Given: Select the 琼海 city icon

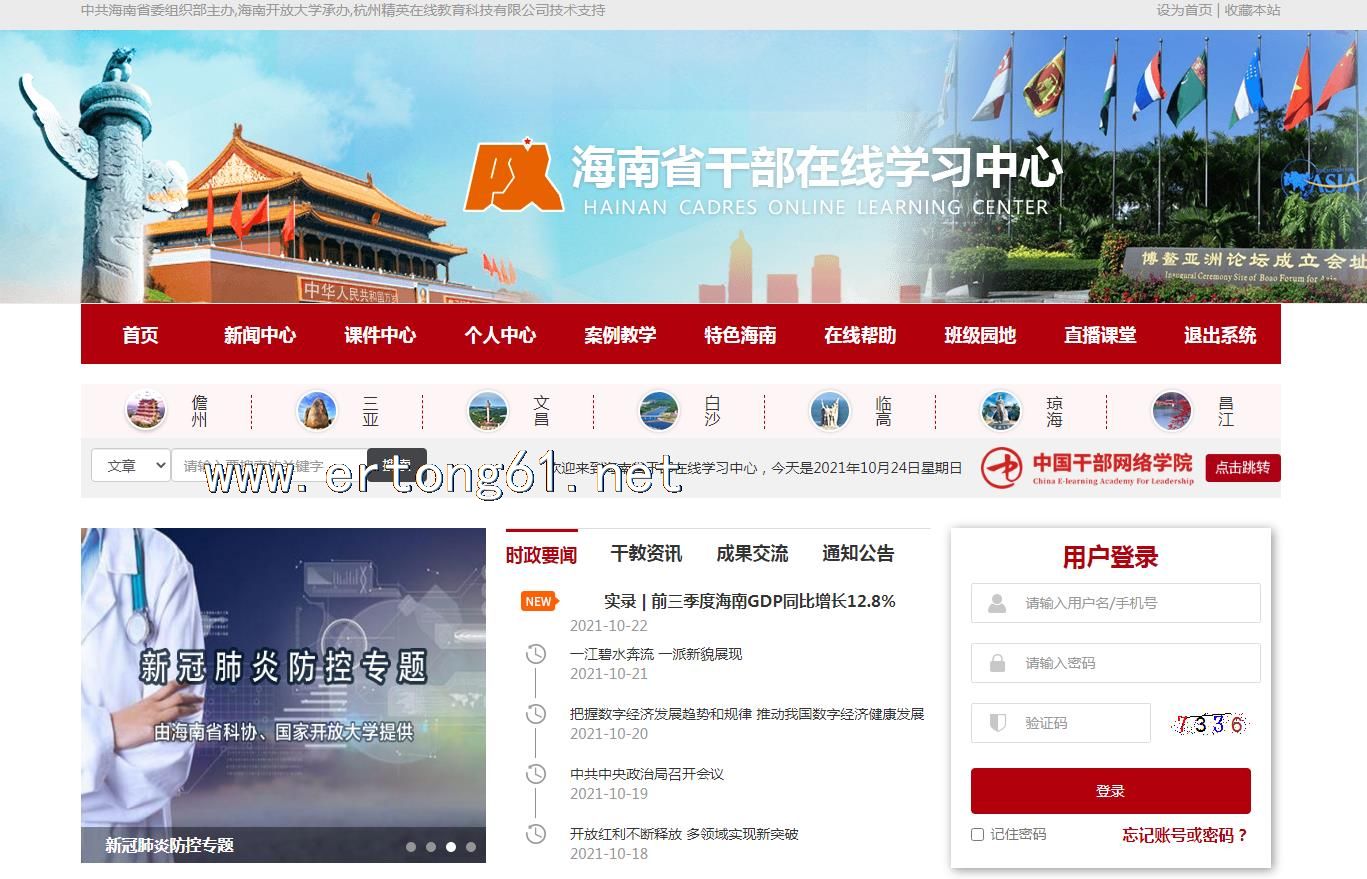Looking at the screenshot, I should [1001, 411].
